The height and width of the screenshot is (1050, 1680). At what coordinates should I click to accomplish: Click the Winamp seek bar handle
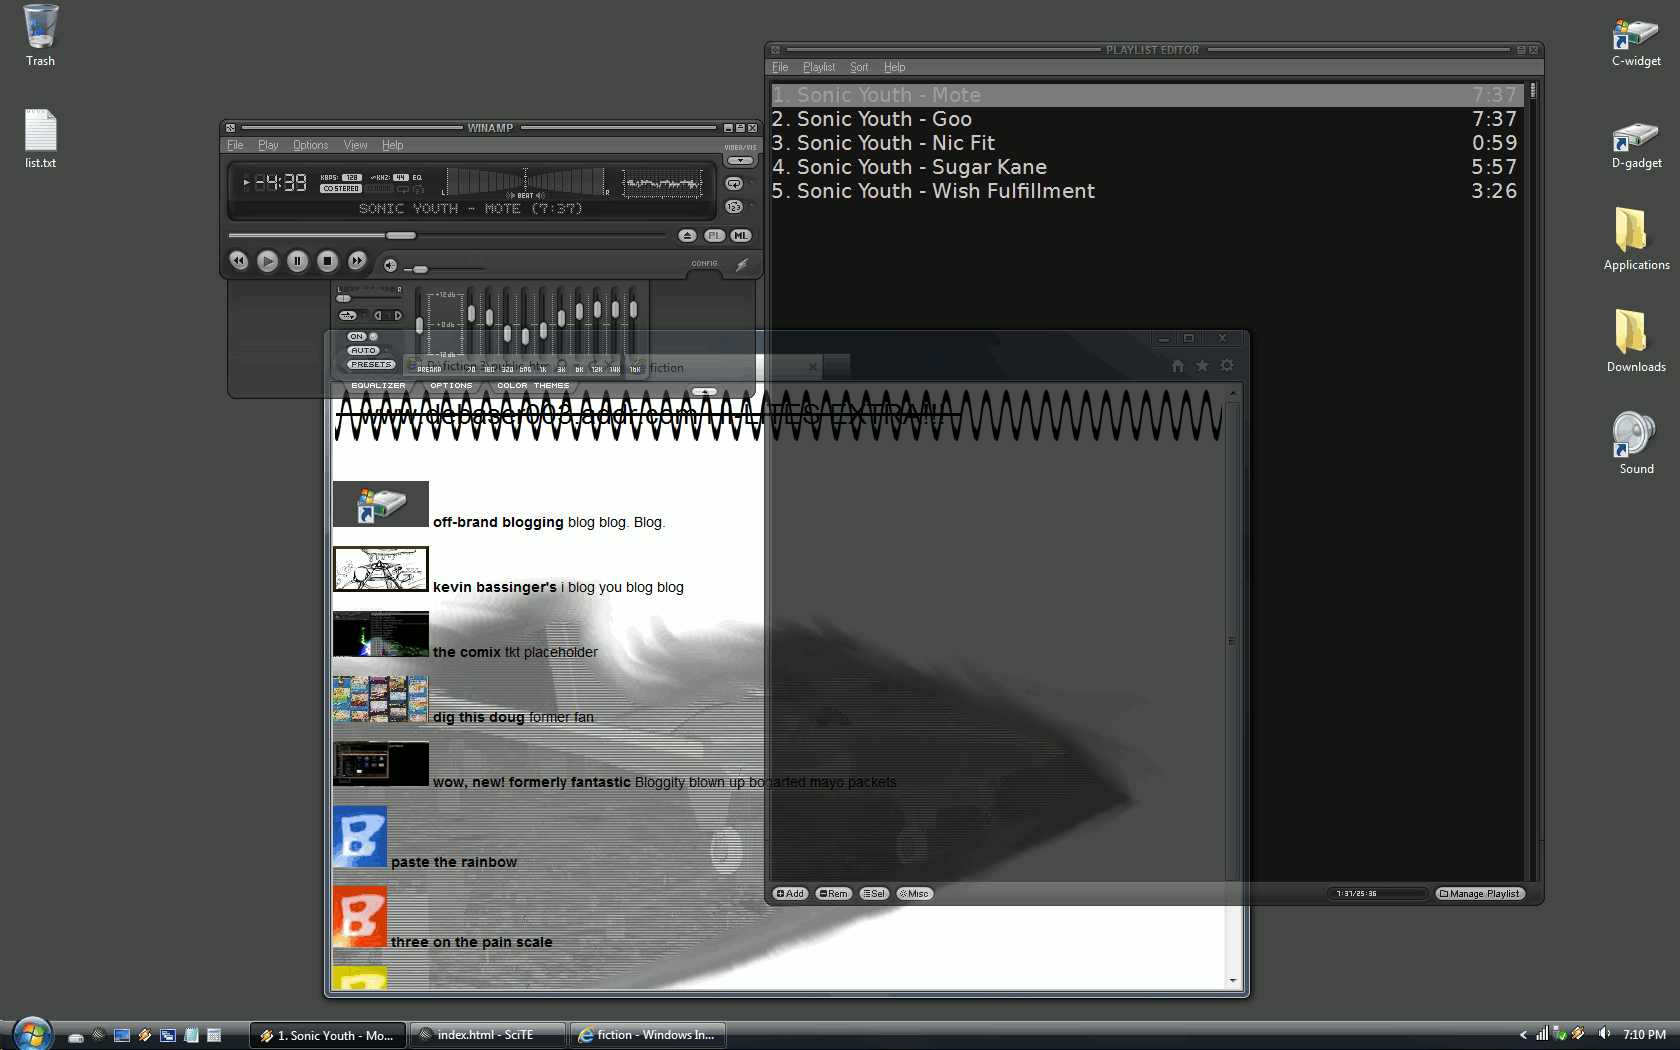(x=401, y=236)
